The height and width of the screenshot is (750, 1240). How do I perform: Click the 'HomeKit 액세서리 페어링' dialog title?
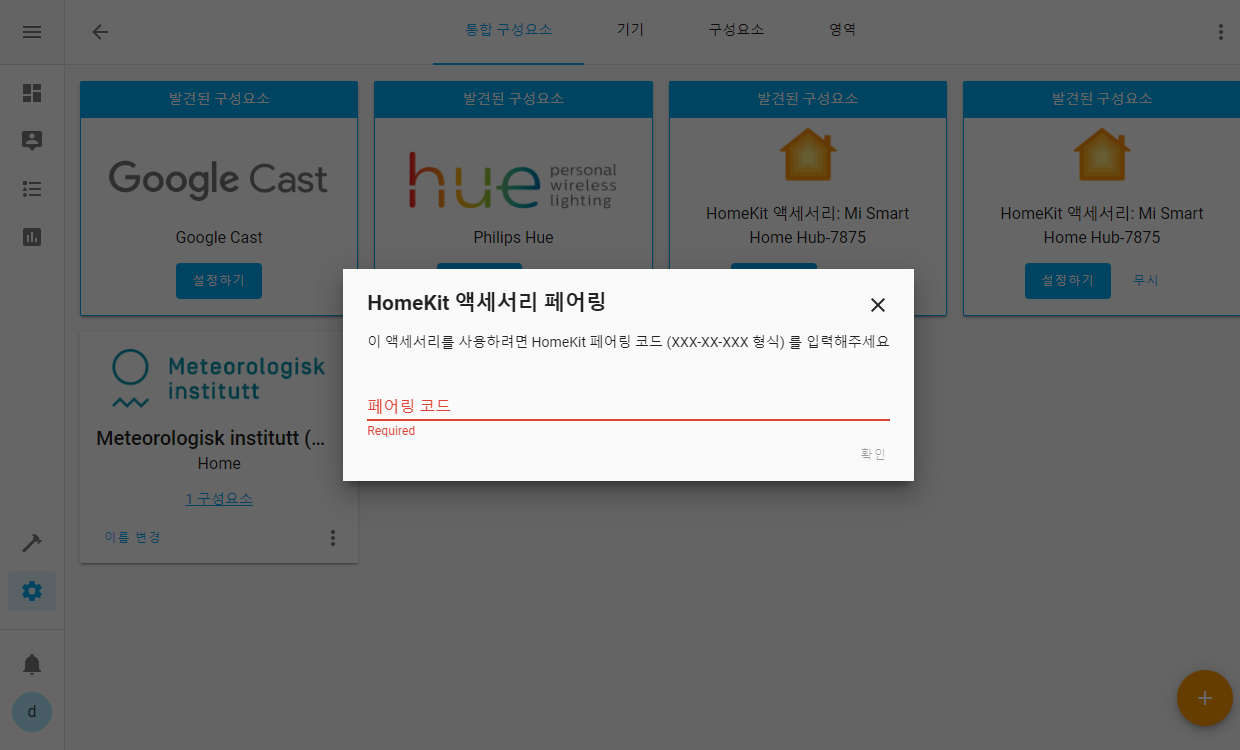[487, 302]
